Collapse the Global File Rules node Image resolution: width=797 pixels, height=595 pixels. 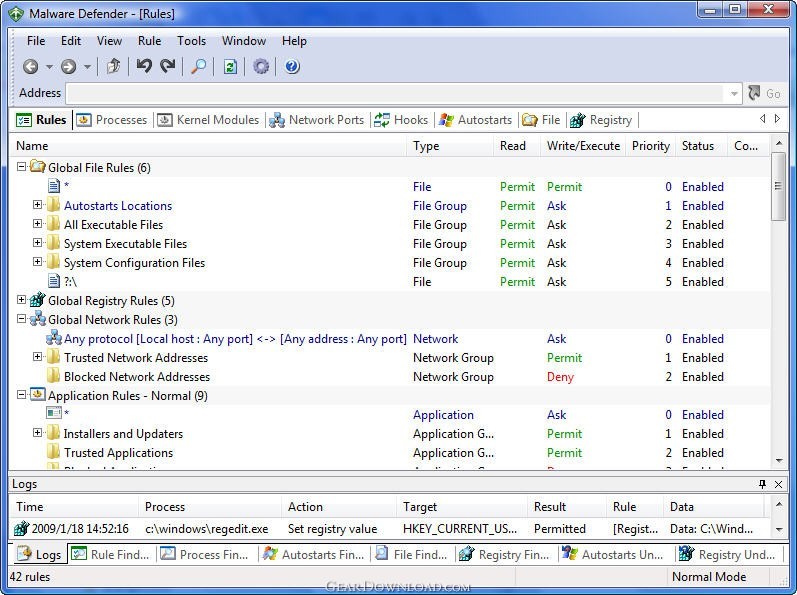click(21, 167)
